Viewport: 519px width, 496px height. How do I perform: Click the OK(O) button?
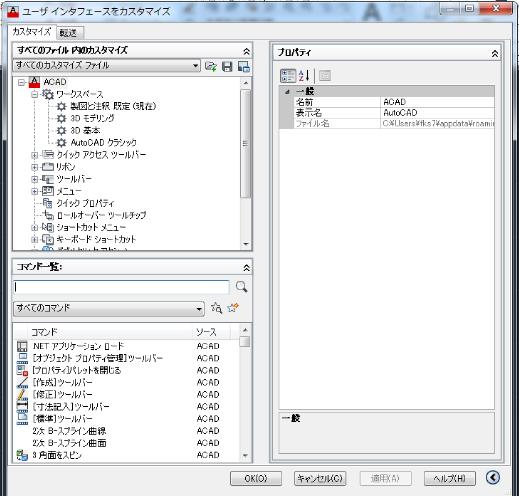click(x=256, y=478)
